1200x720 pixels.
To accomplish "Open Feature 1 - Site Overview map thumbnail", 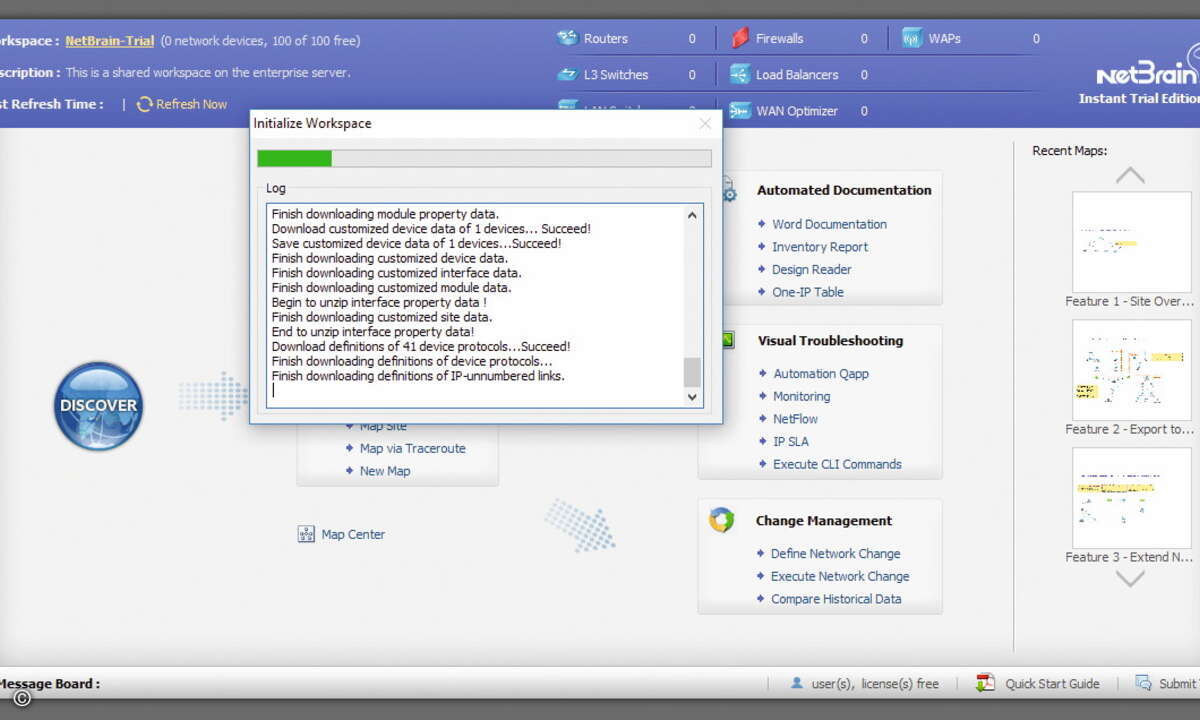I will 1130,242.
